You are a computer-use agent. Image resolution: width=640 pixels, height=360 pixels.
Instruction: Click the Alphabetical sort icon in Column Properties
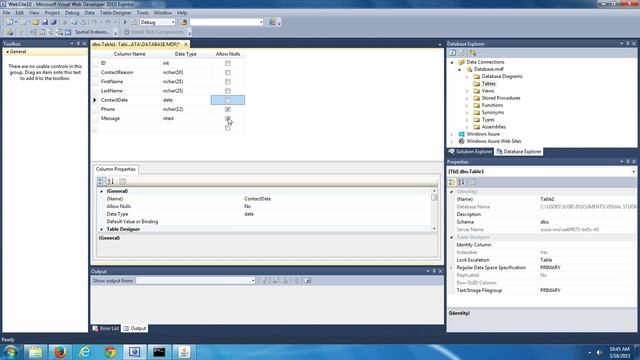click(x=111, y=181)
